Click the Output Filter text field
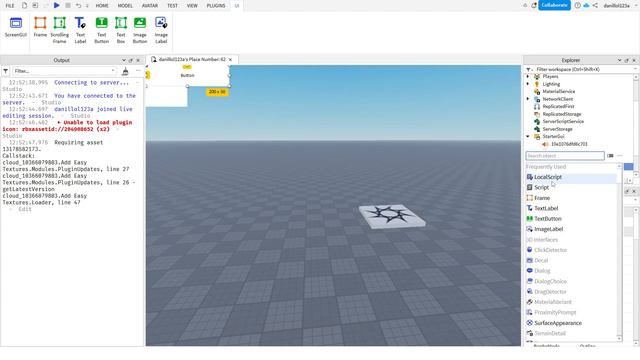This screenshot has height=360, width=640. pos(64,71)
